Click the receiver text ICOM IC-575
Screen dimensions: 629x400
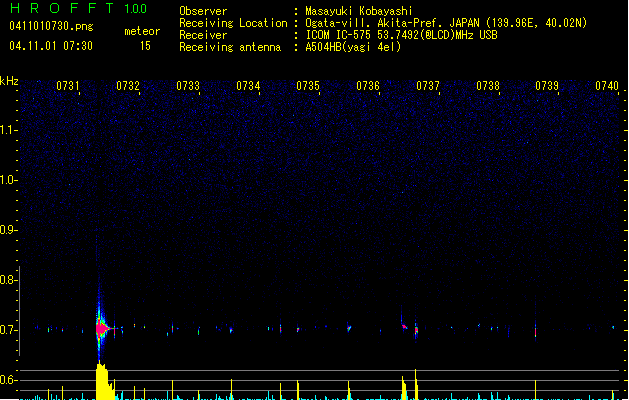(339, 35)
